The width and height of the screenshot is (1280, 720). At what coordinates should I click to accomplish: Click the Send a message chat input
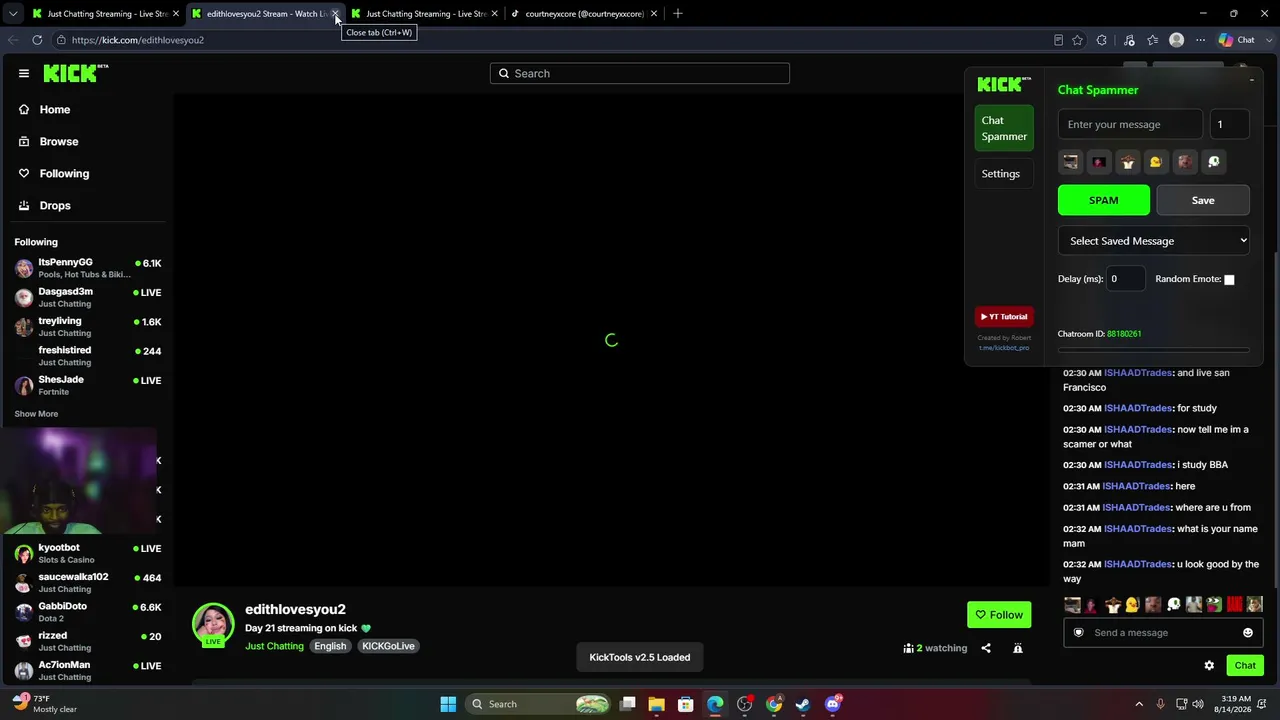(x=1161, y=633)
